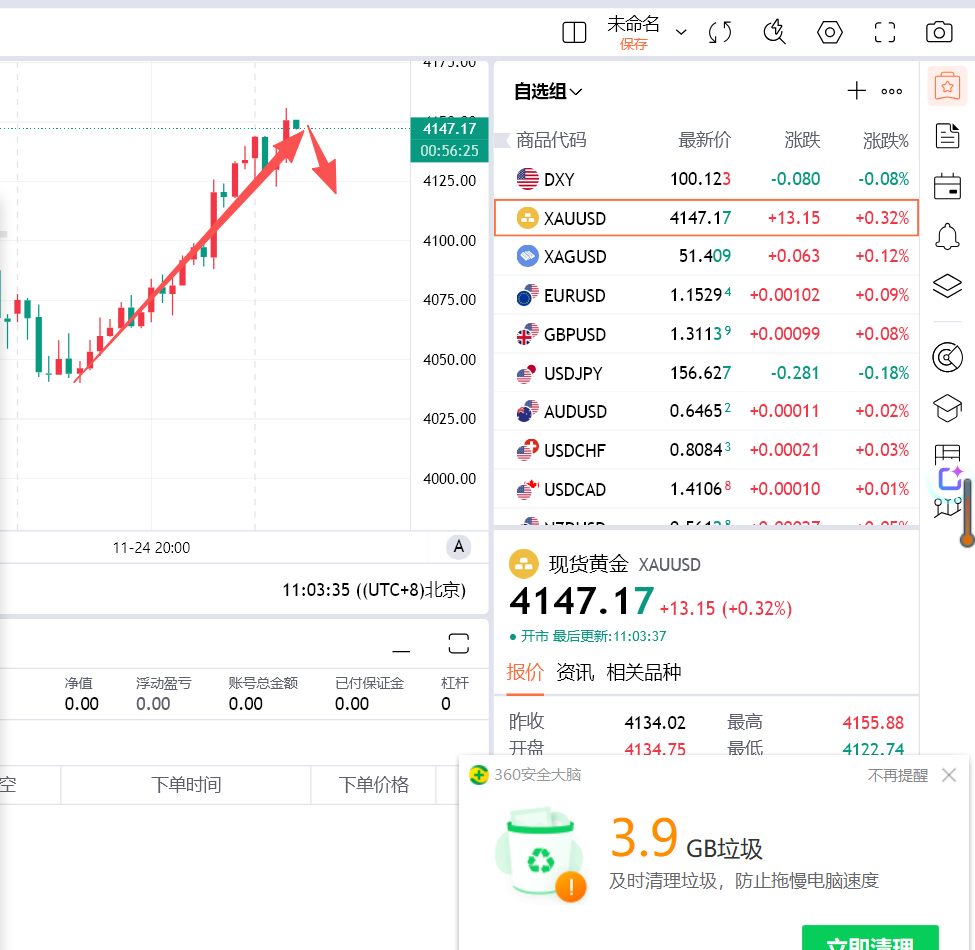Open chart settings via the gear icon

829,32
